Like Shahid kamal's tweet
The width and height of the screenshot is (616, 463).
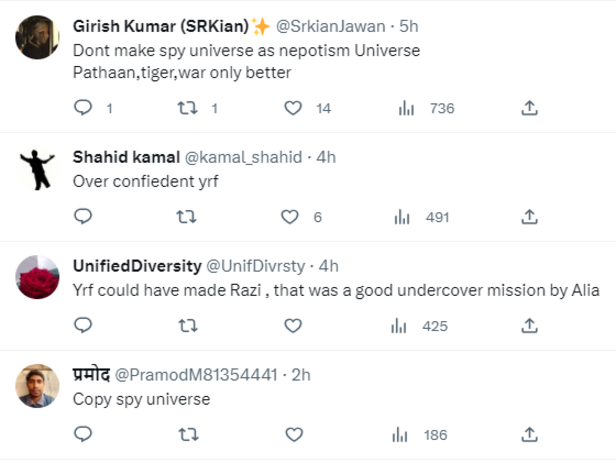[290, 217]
